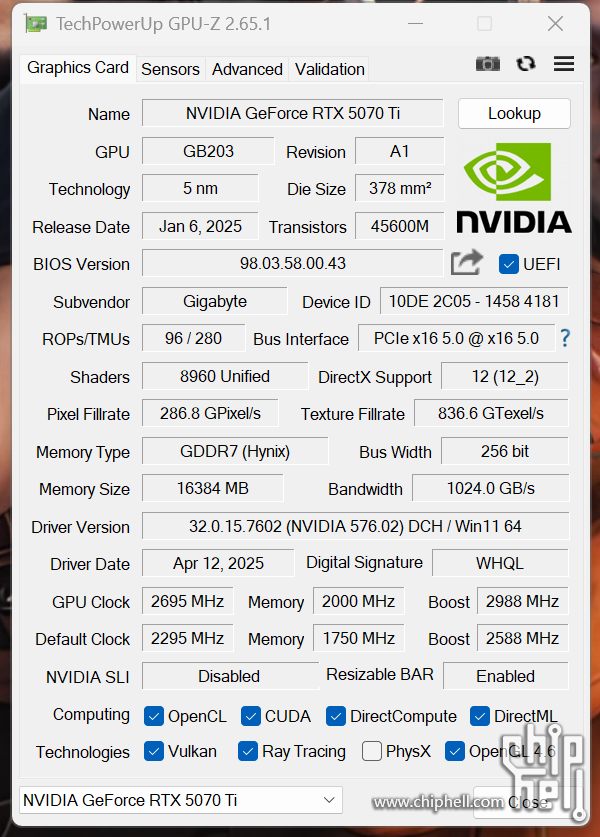Click the Driver Version field
The image size is (600, 837).
click(x=355, y=526)
